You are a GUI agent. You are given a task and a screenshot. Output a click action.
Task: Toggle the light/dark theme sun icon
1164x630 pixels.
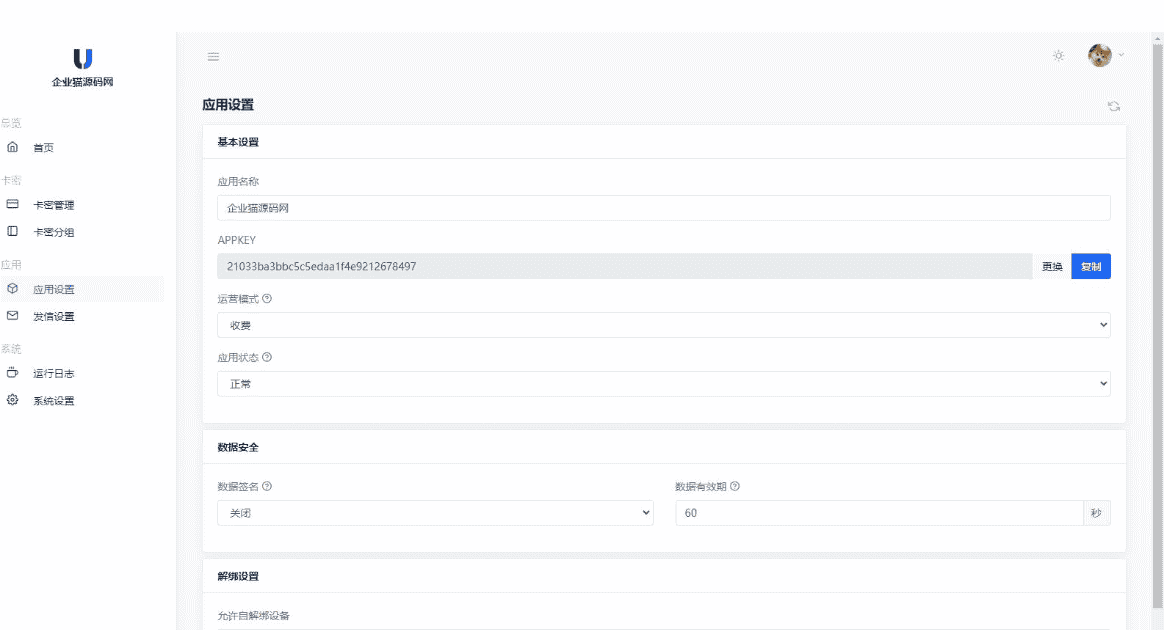[x=1058, y=56]
